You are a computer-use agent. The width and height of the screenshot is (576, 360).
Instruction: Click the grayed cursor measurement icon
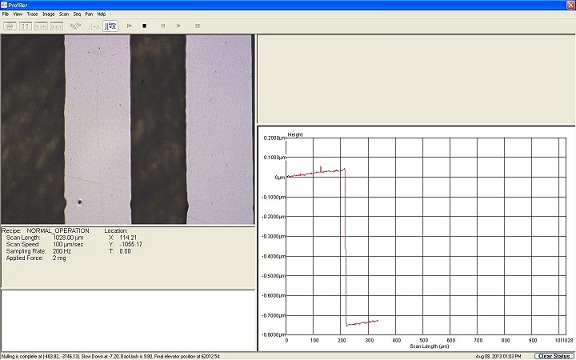click(x=94, y=26)
